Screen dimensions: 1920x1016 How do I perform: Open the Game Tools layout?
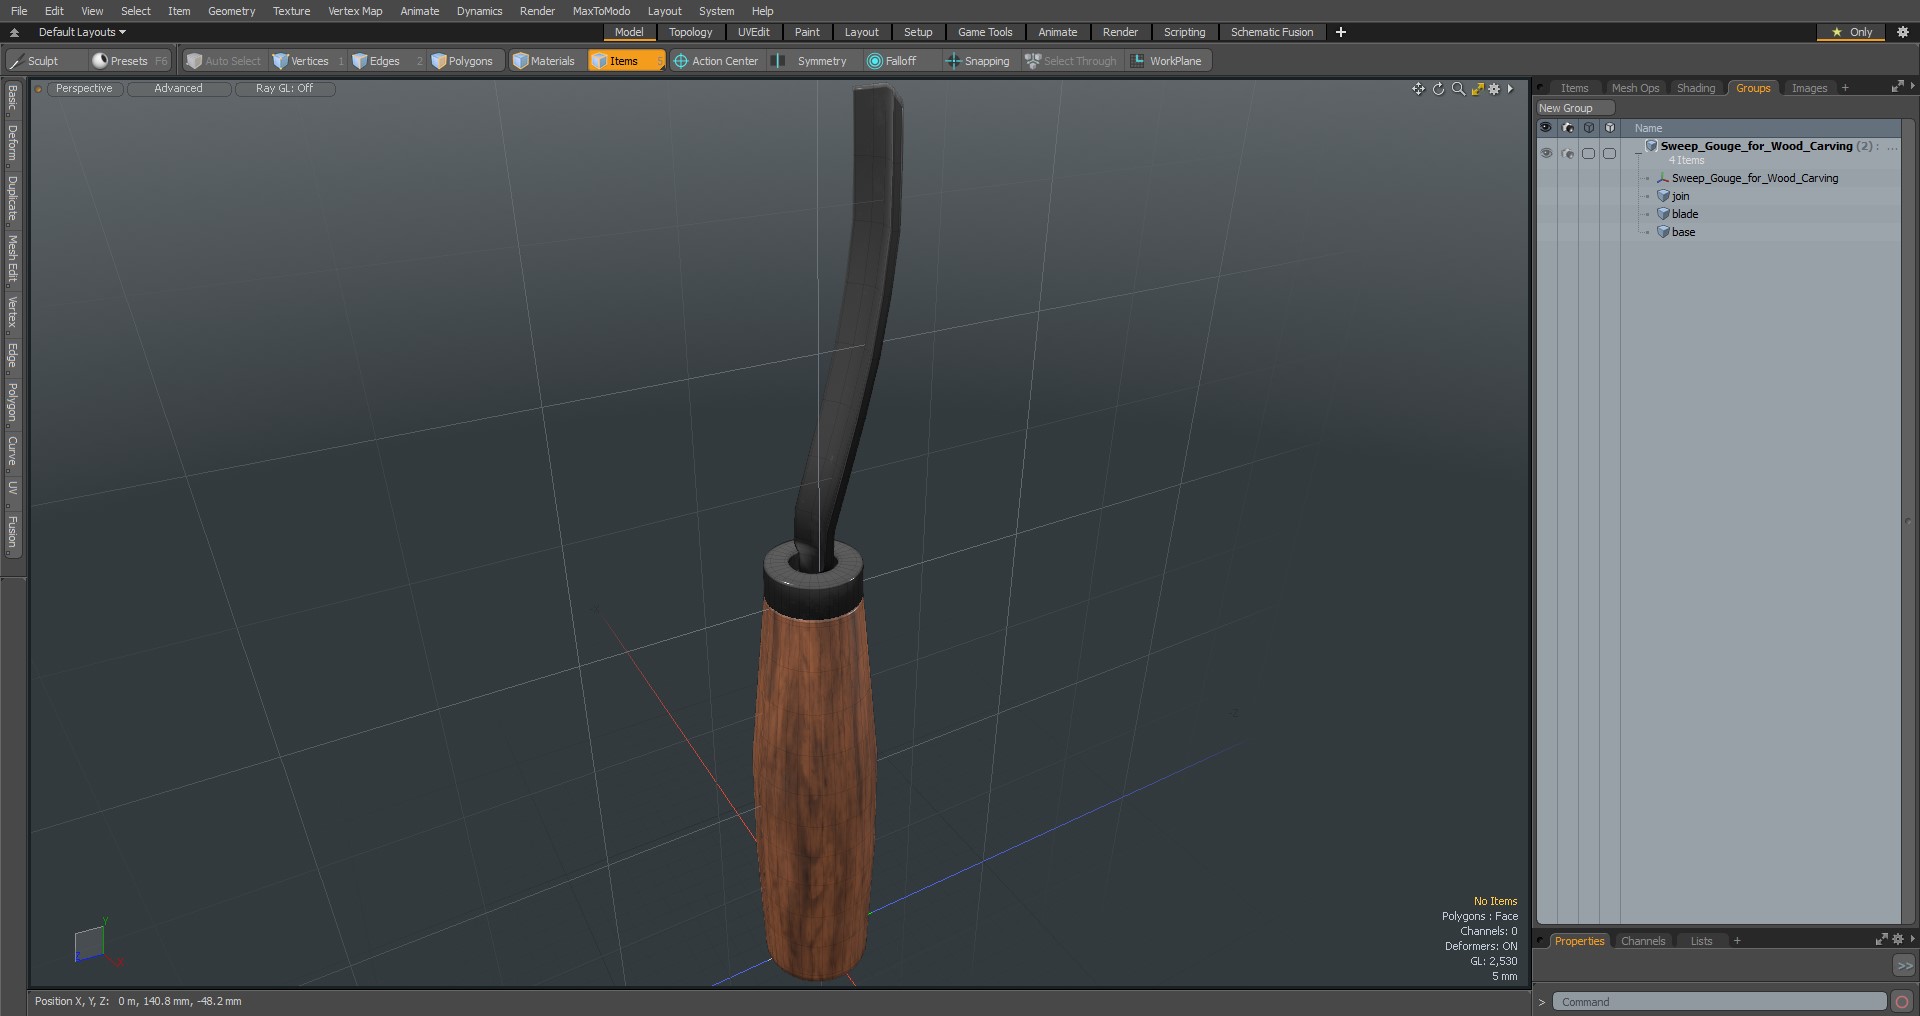(x=985, y=32)
